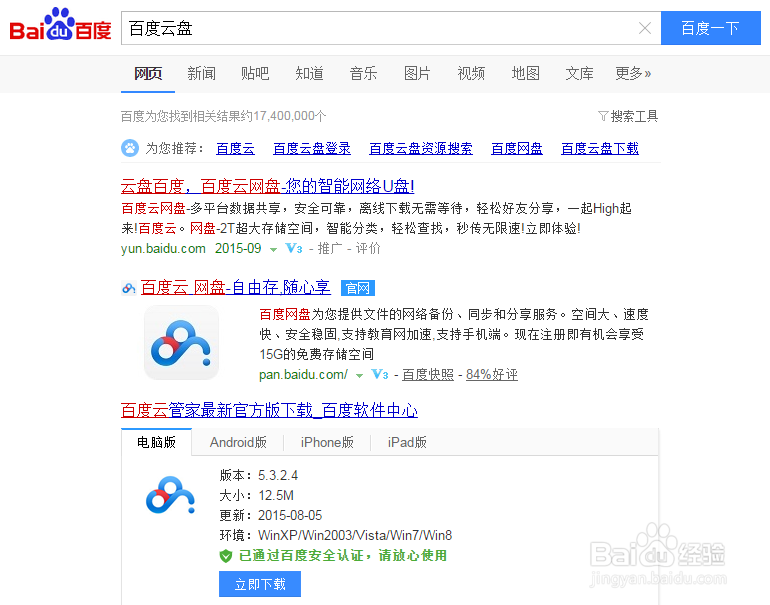The image size is (770, 605).
Task: Expand the 更多» menu
Action: click(x=633, y=74)
